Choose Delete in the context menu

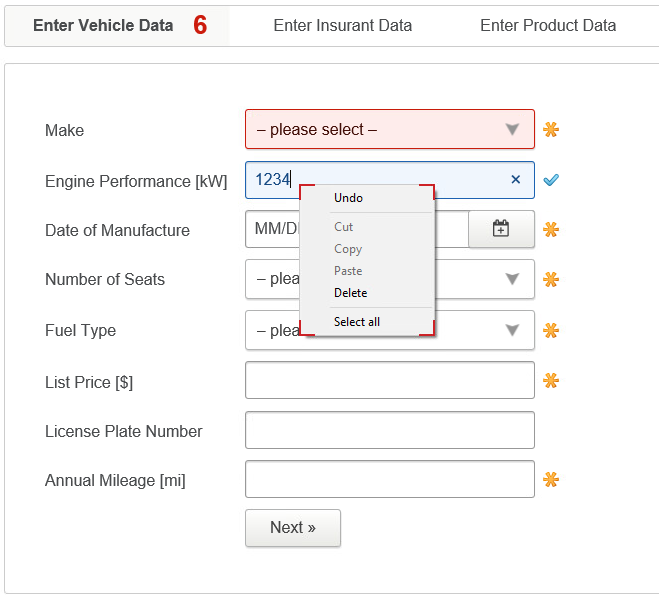[x=351, y=293]
